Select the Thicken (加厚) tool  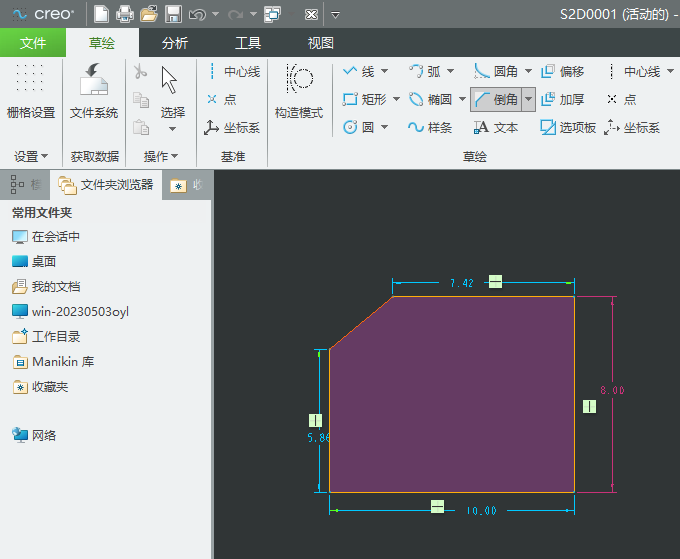pos(562,99)
